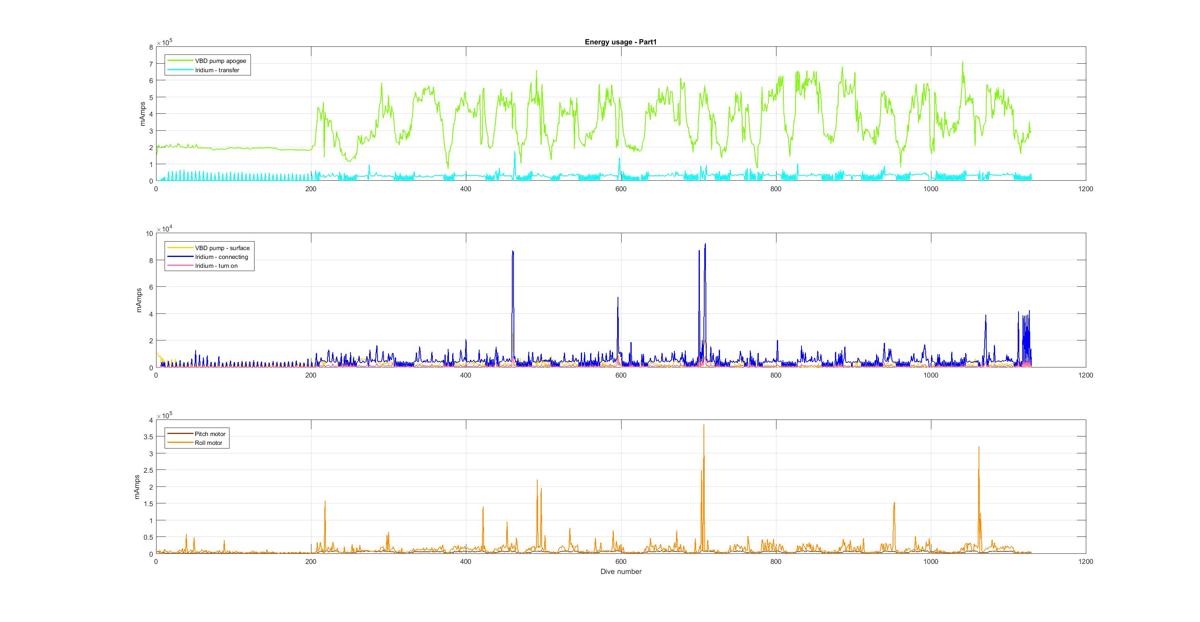Click the 'mAmps' label of top plot

pos(142,114)
